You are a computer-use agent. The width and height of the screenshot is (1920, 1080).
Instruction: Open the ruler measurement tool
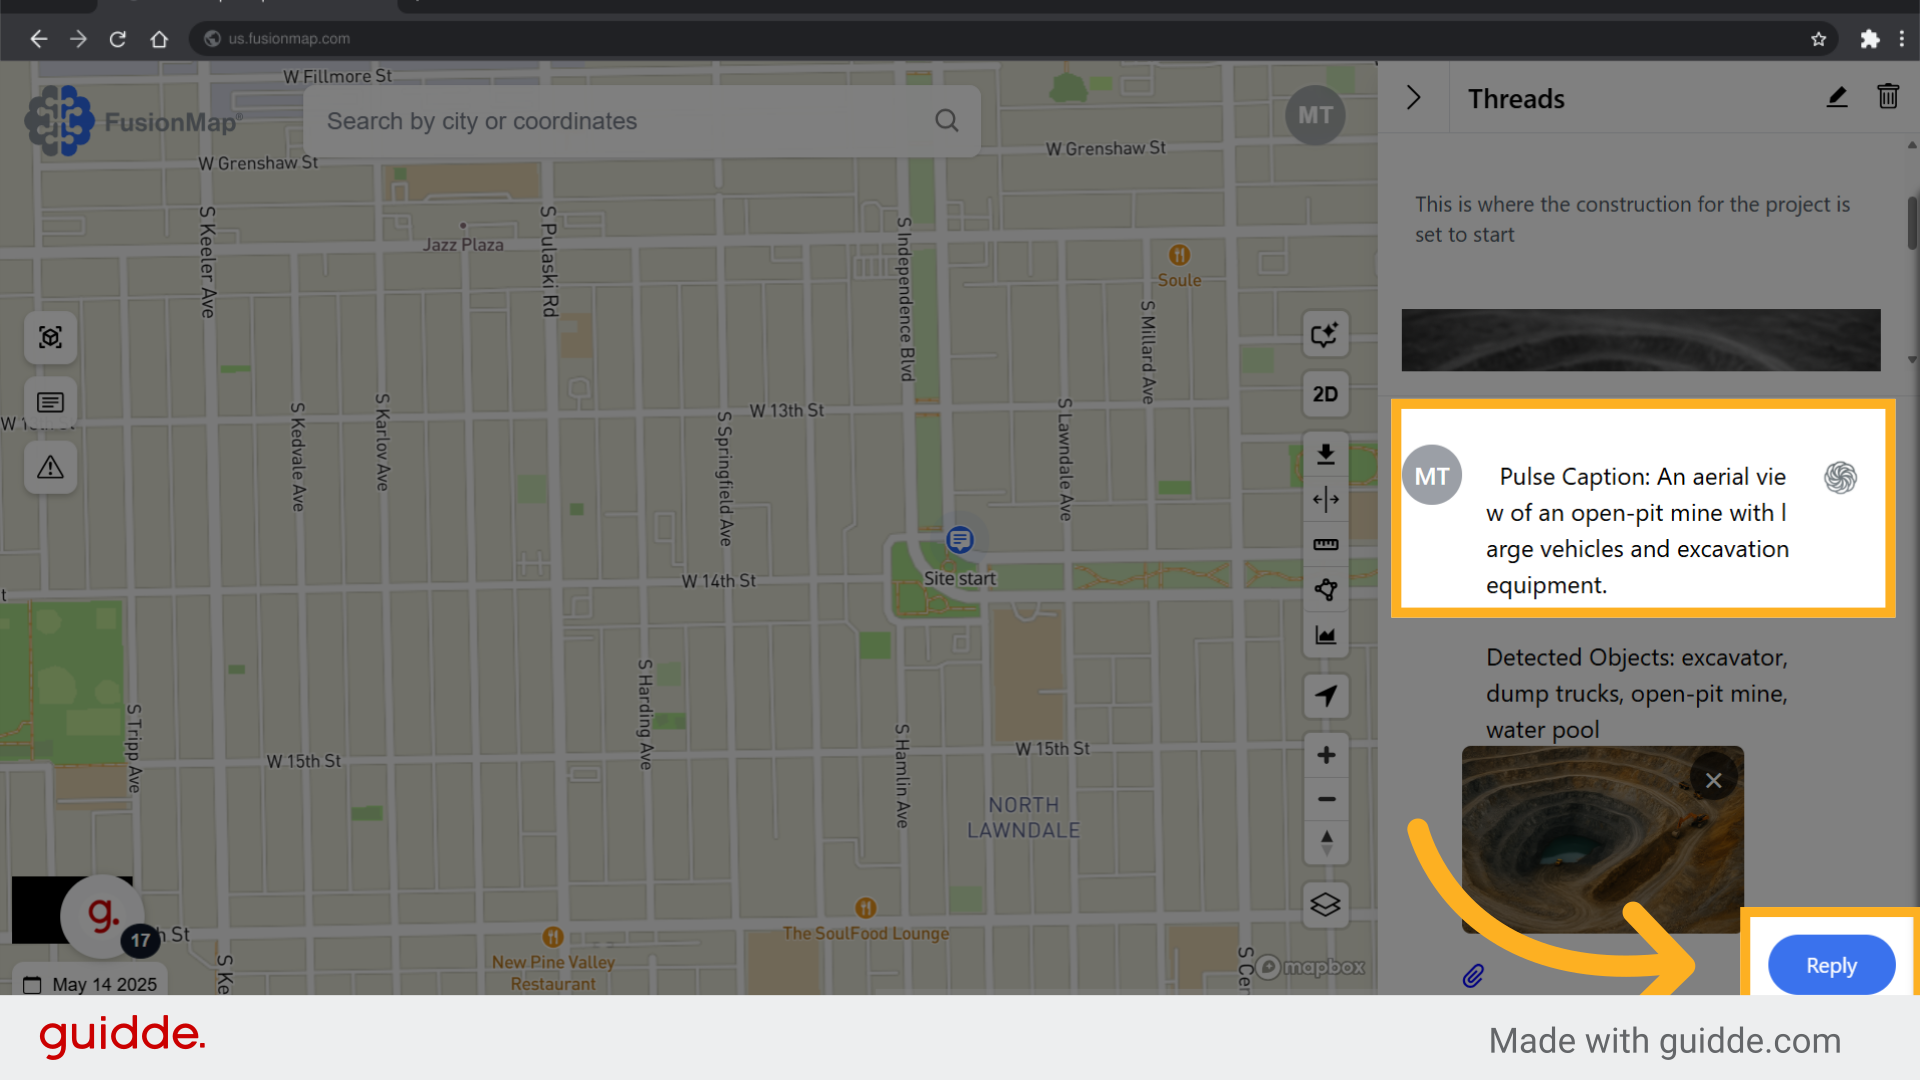click(x=1325, y=544)
